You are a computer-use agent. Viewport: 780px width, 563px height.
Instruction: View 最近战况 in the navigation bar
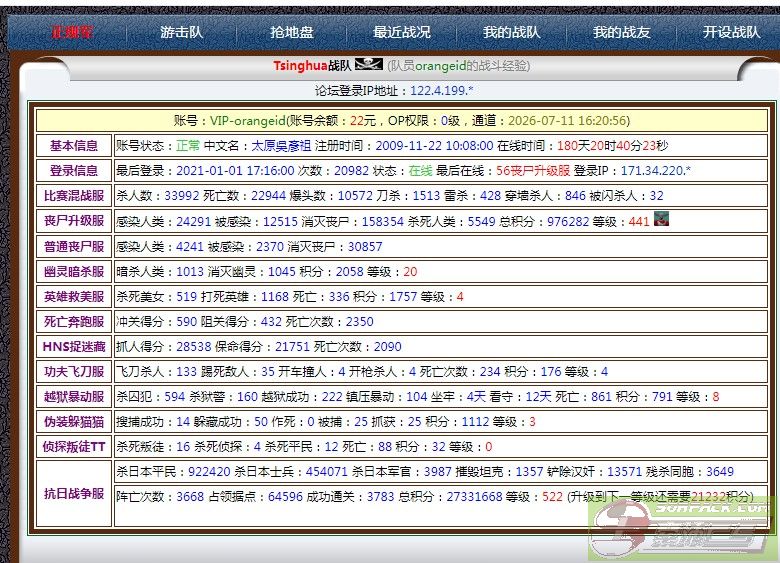[x=402, y=32]
